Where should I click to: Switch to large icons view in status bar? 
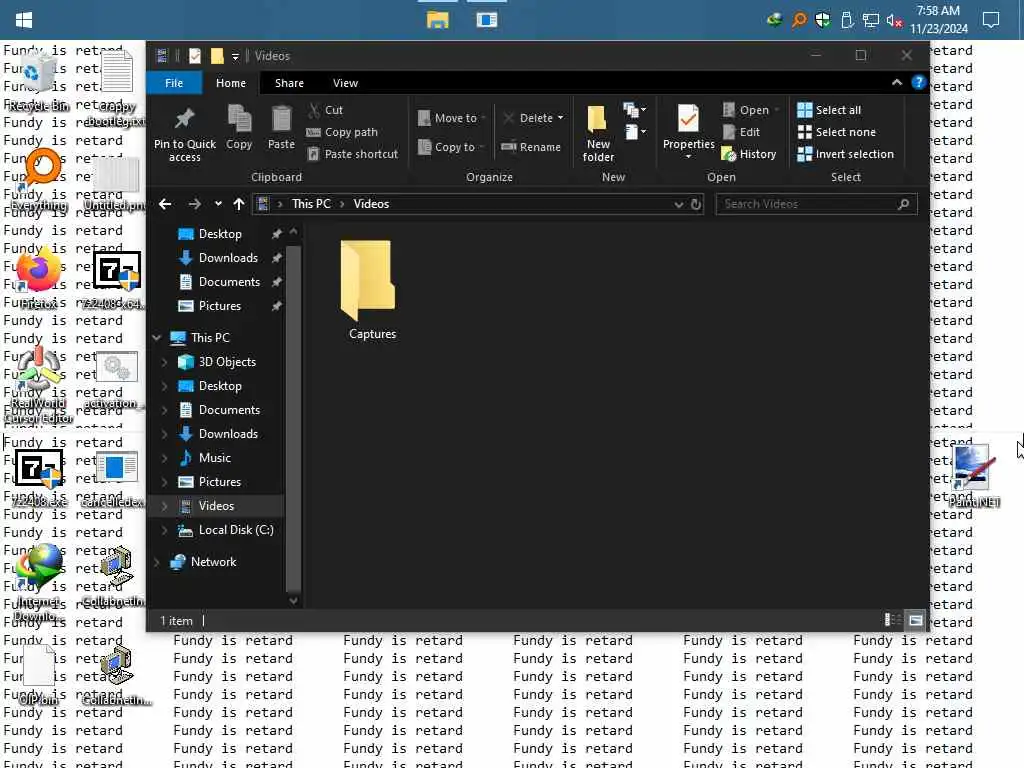pos(916,620)
